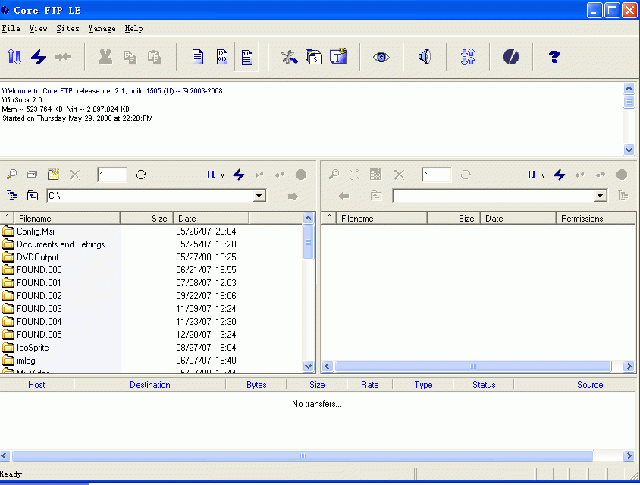Open the Site Manager connect icon
The height and width of the screenshot is (485, 640).
point(14,57)
